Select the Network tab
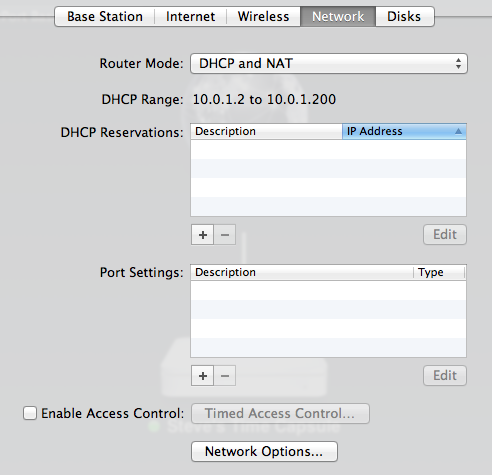 pos(338,16)
